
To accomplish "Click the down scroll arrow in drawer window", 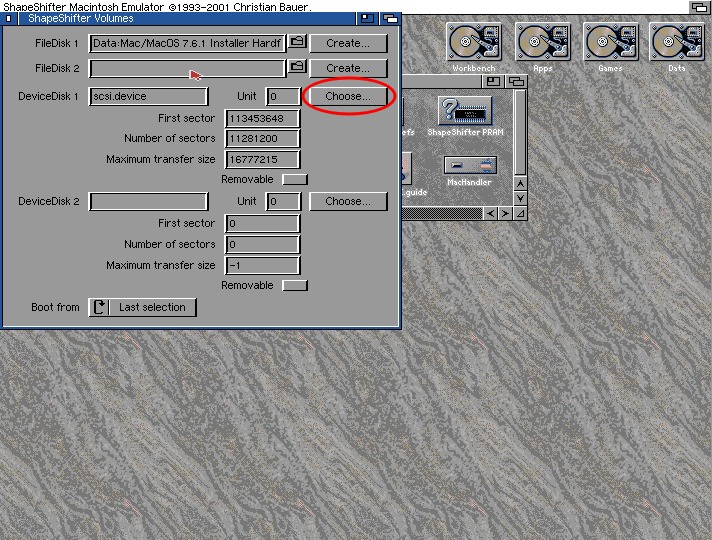I will [520, 198].
